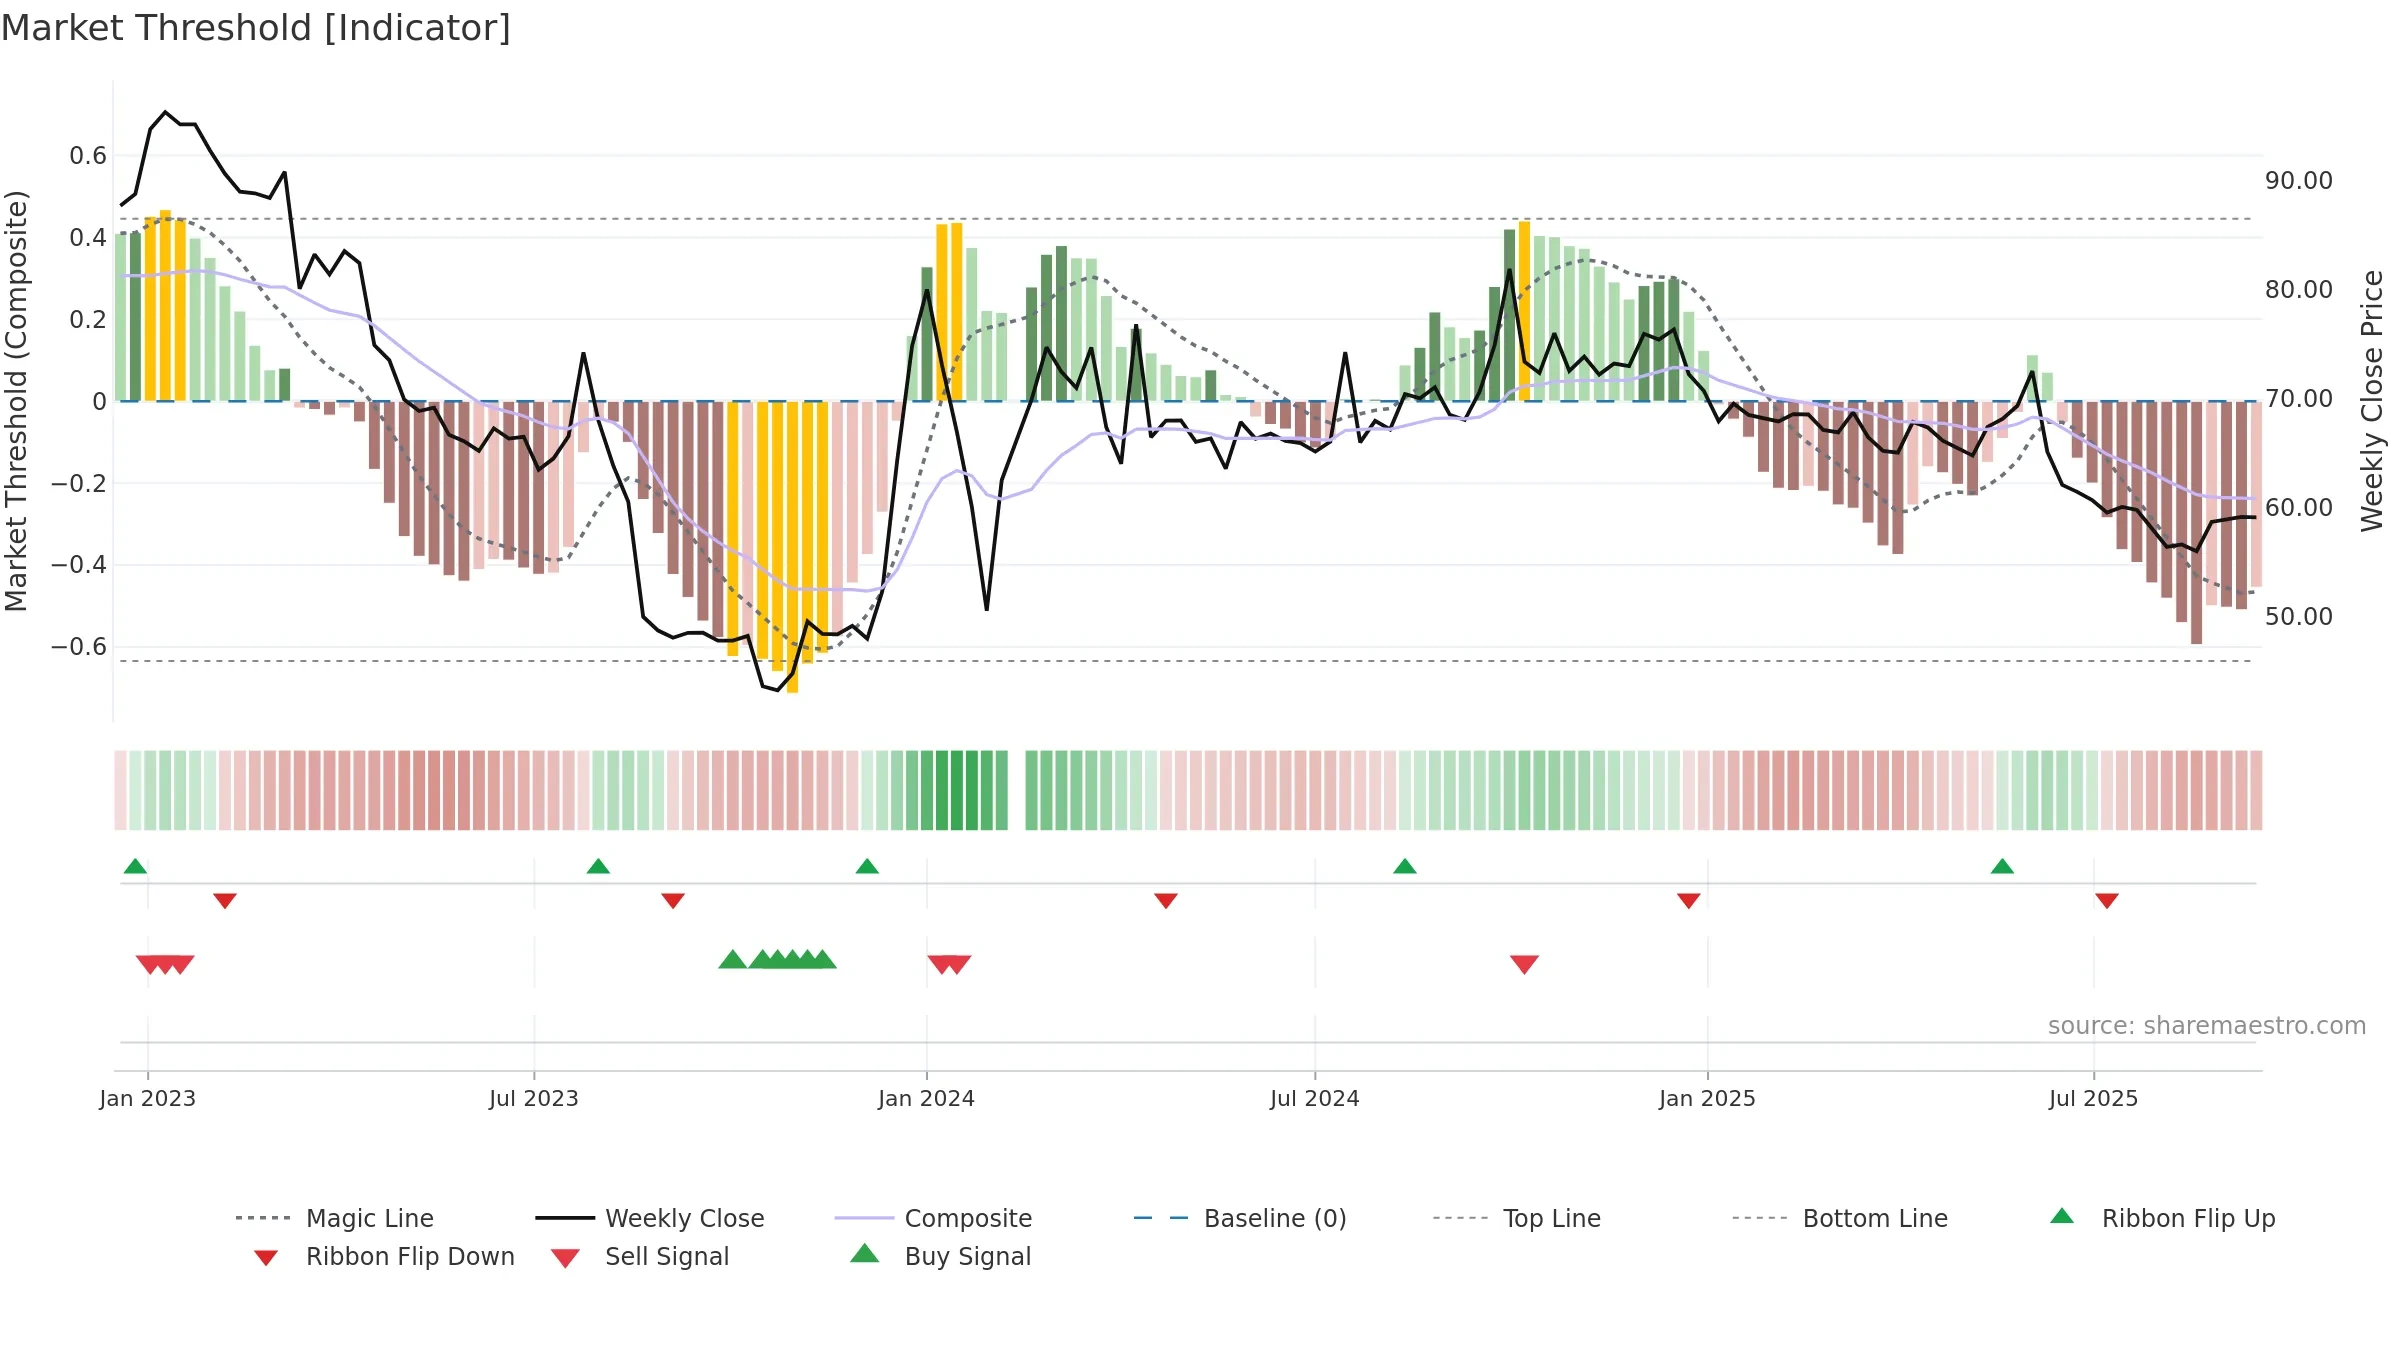This screenshot has height=1350, width=2400.
Task: Click the 70.00 price axis label
Action: tap(2299, 399)
